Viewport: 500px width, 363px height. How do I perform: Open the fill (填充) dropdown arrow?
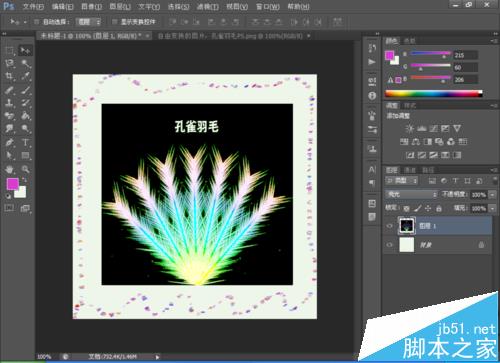tap(492, 208)
